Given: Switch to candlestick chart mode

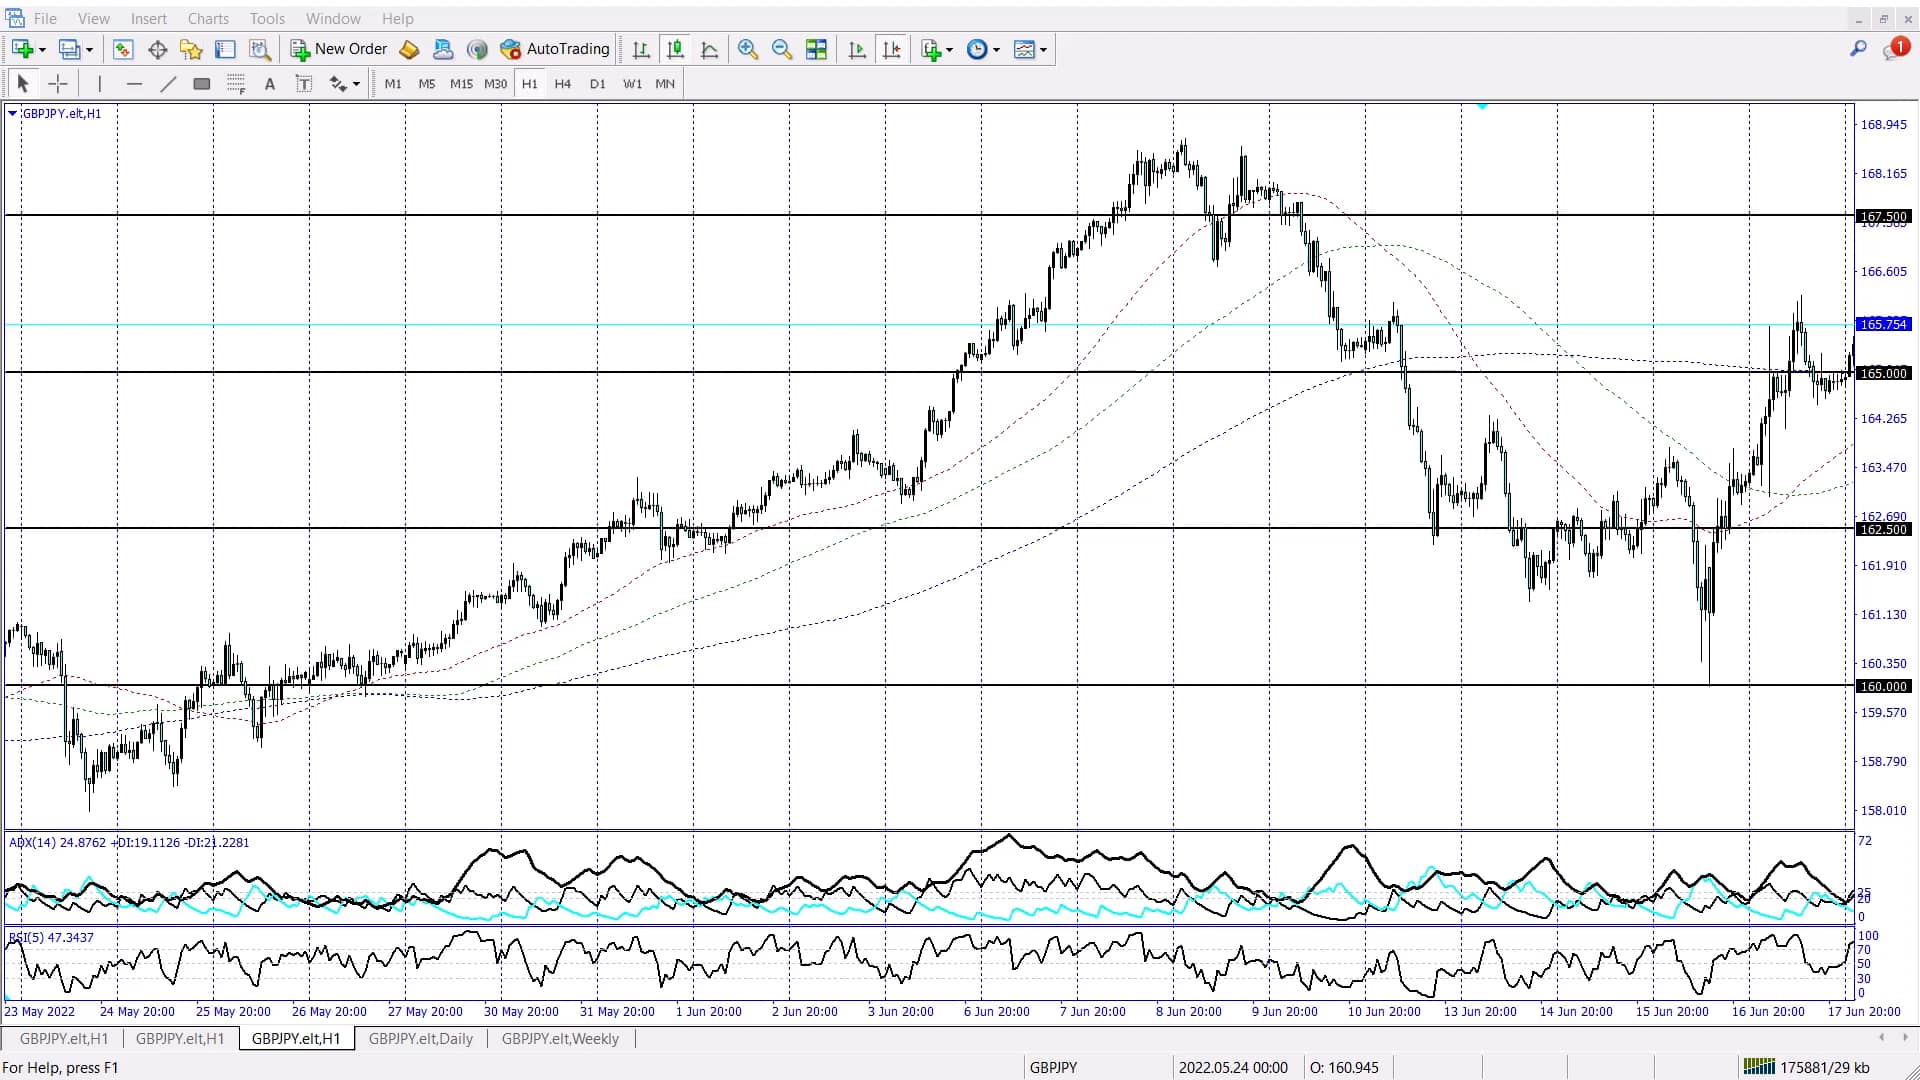Looking at the screenshot, I should tap(675, 49).
